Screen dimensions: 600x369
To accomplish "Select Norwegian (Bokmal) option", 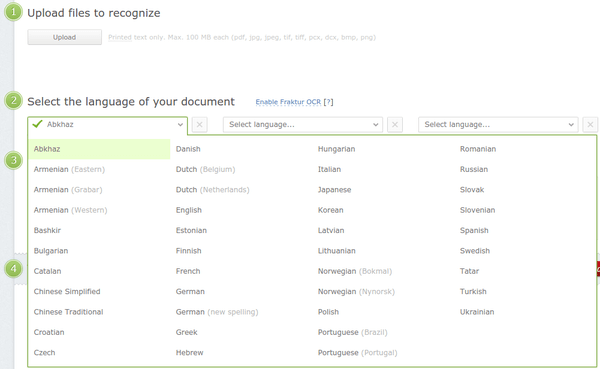I will [x=355, y=271].
